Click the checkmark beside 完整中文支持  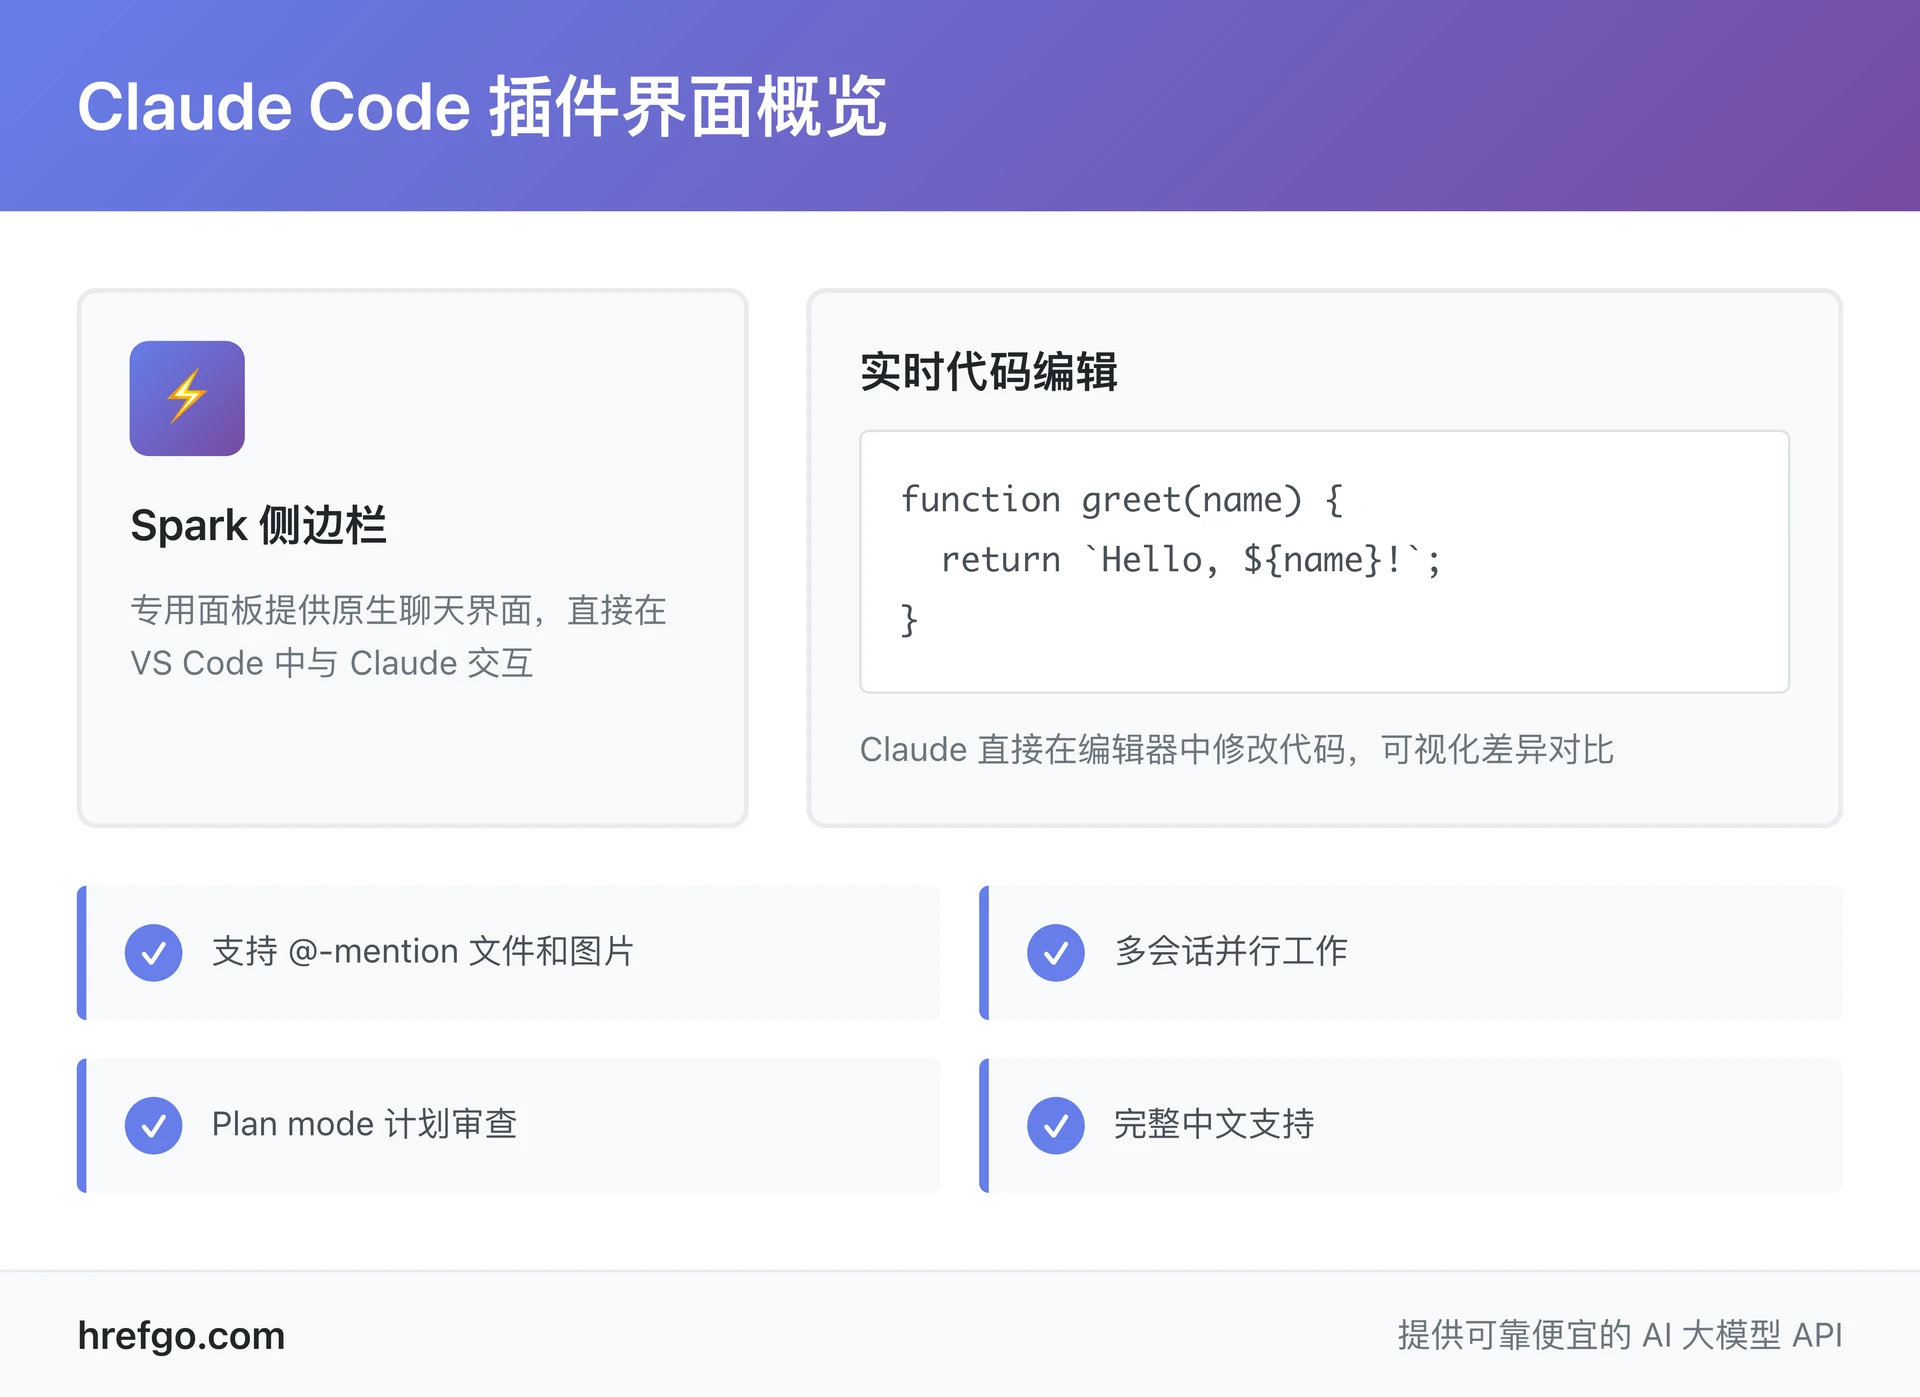1056,1124
